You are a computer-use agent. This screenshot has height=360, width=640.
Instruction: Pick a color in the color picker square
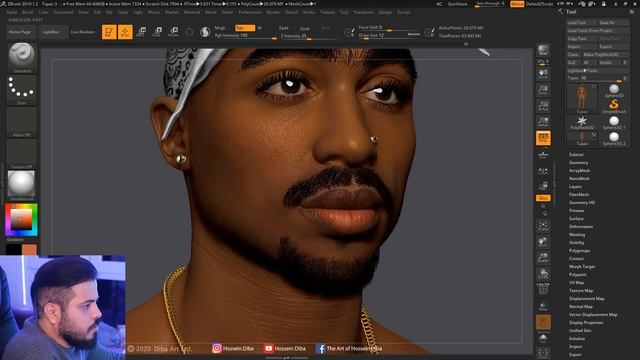(21, 220)
